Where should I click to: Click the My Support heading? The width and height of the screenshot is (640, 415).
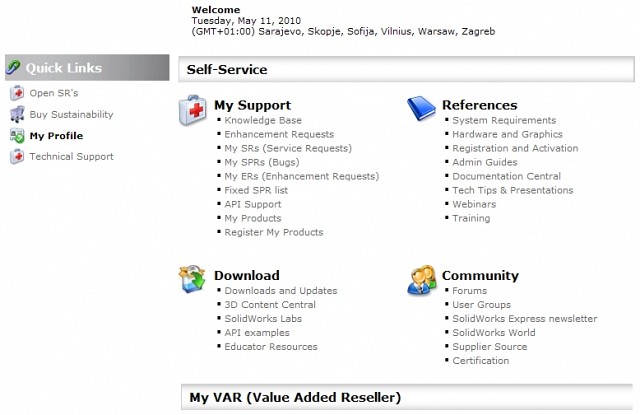pos(253,105)
